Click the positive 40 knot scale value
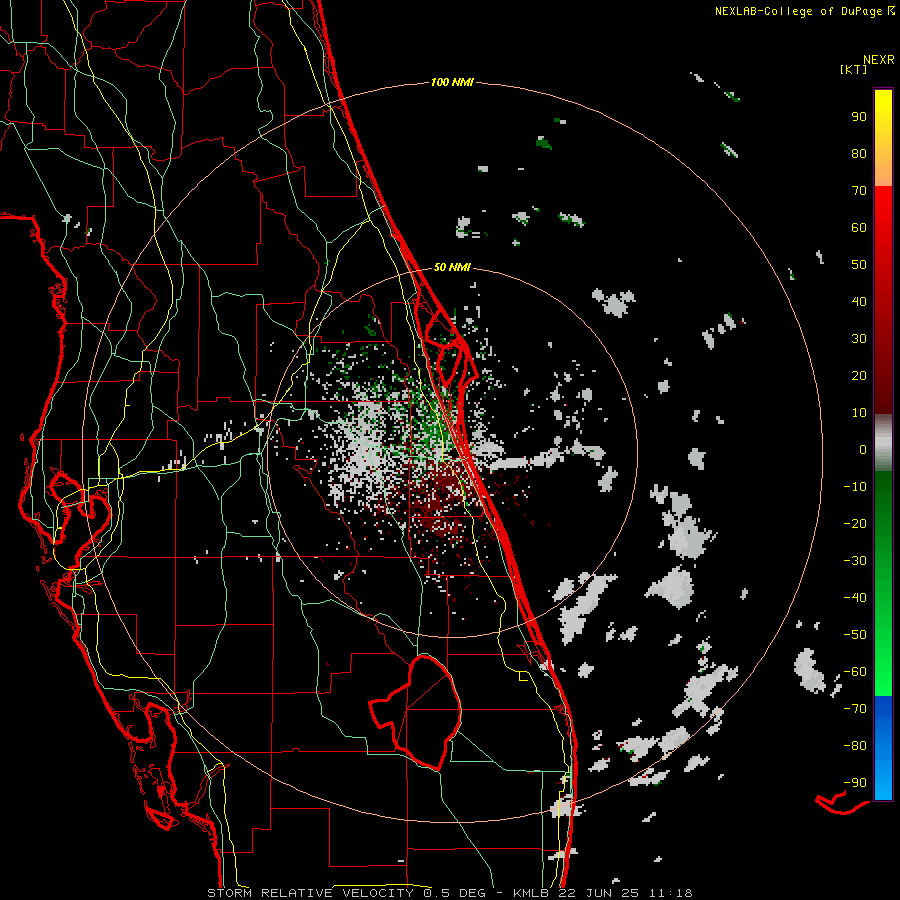 (859, 301)
